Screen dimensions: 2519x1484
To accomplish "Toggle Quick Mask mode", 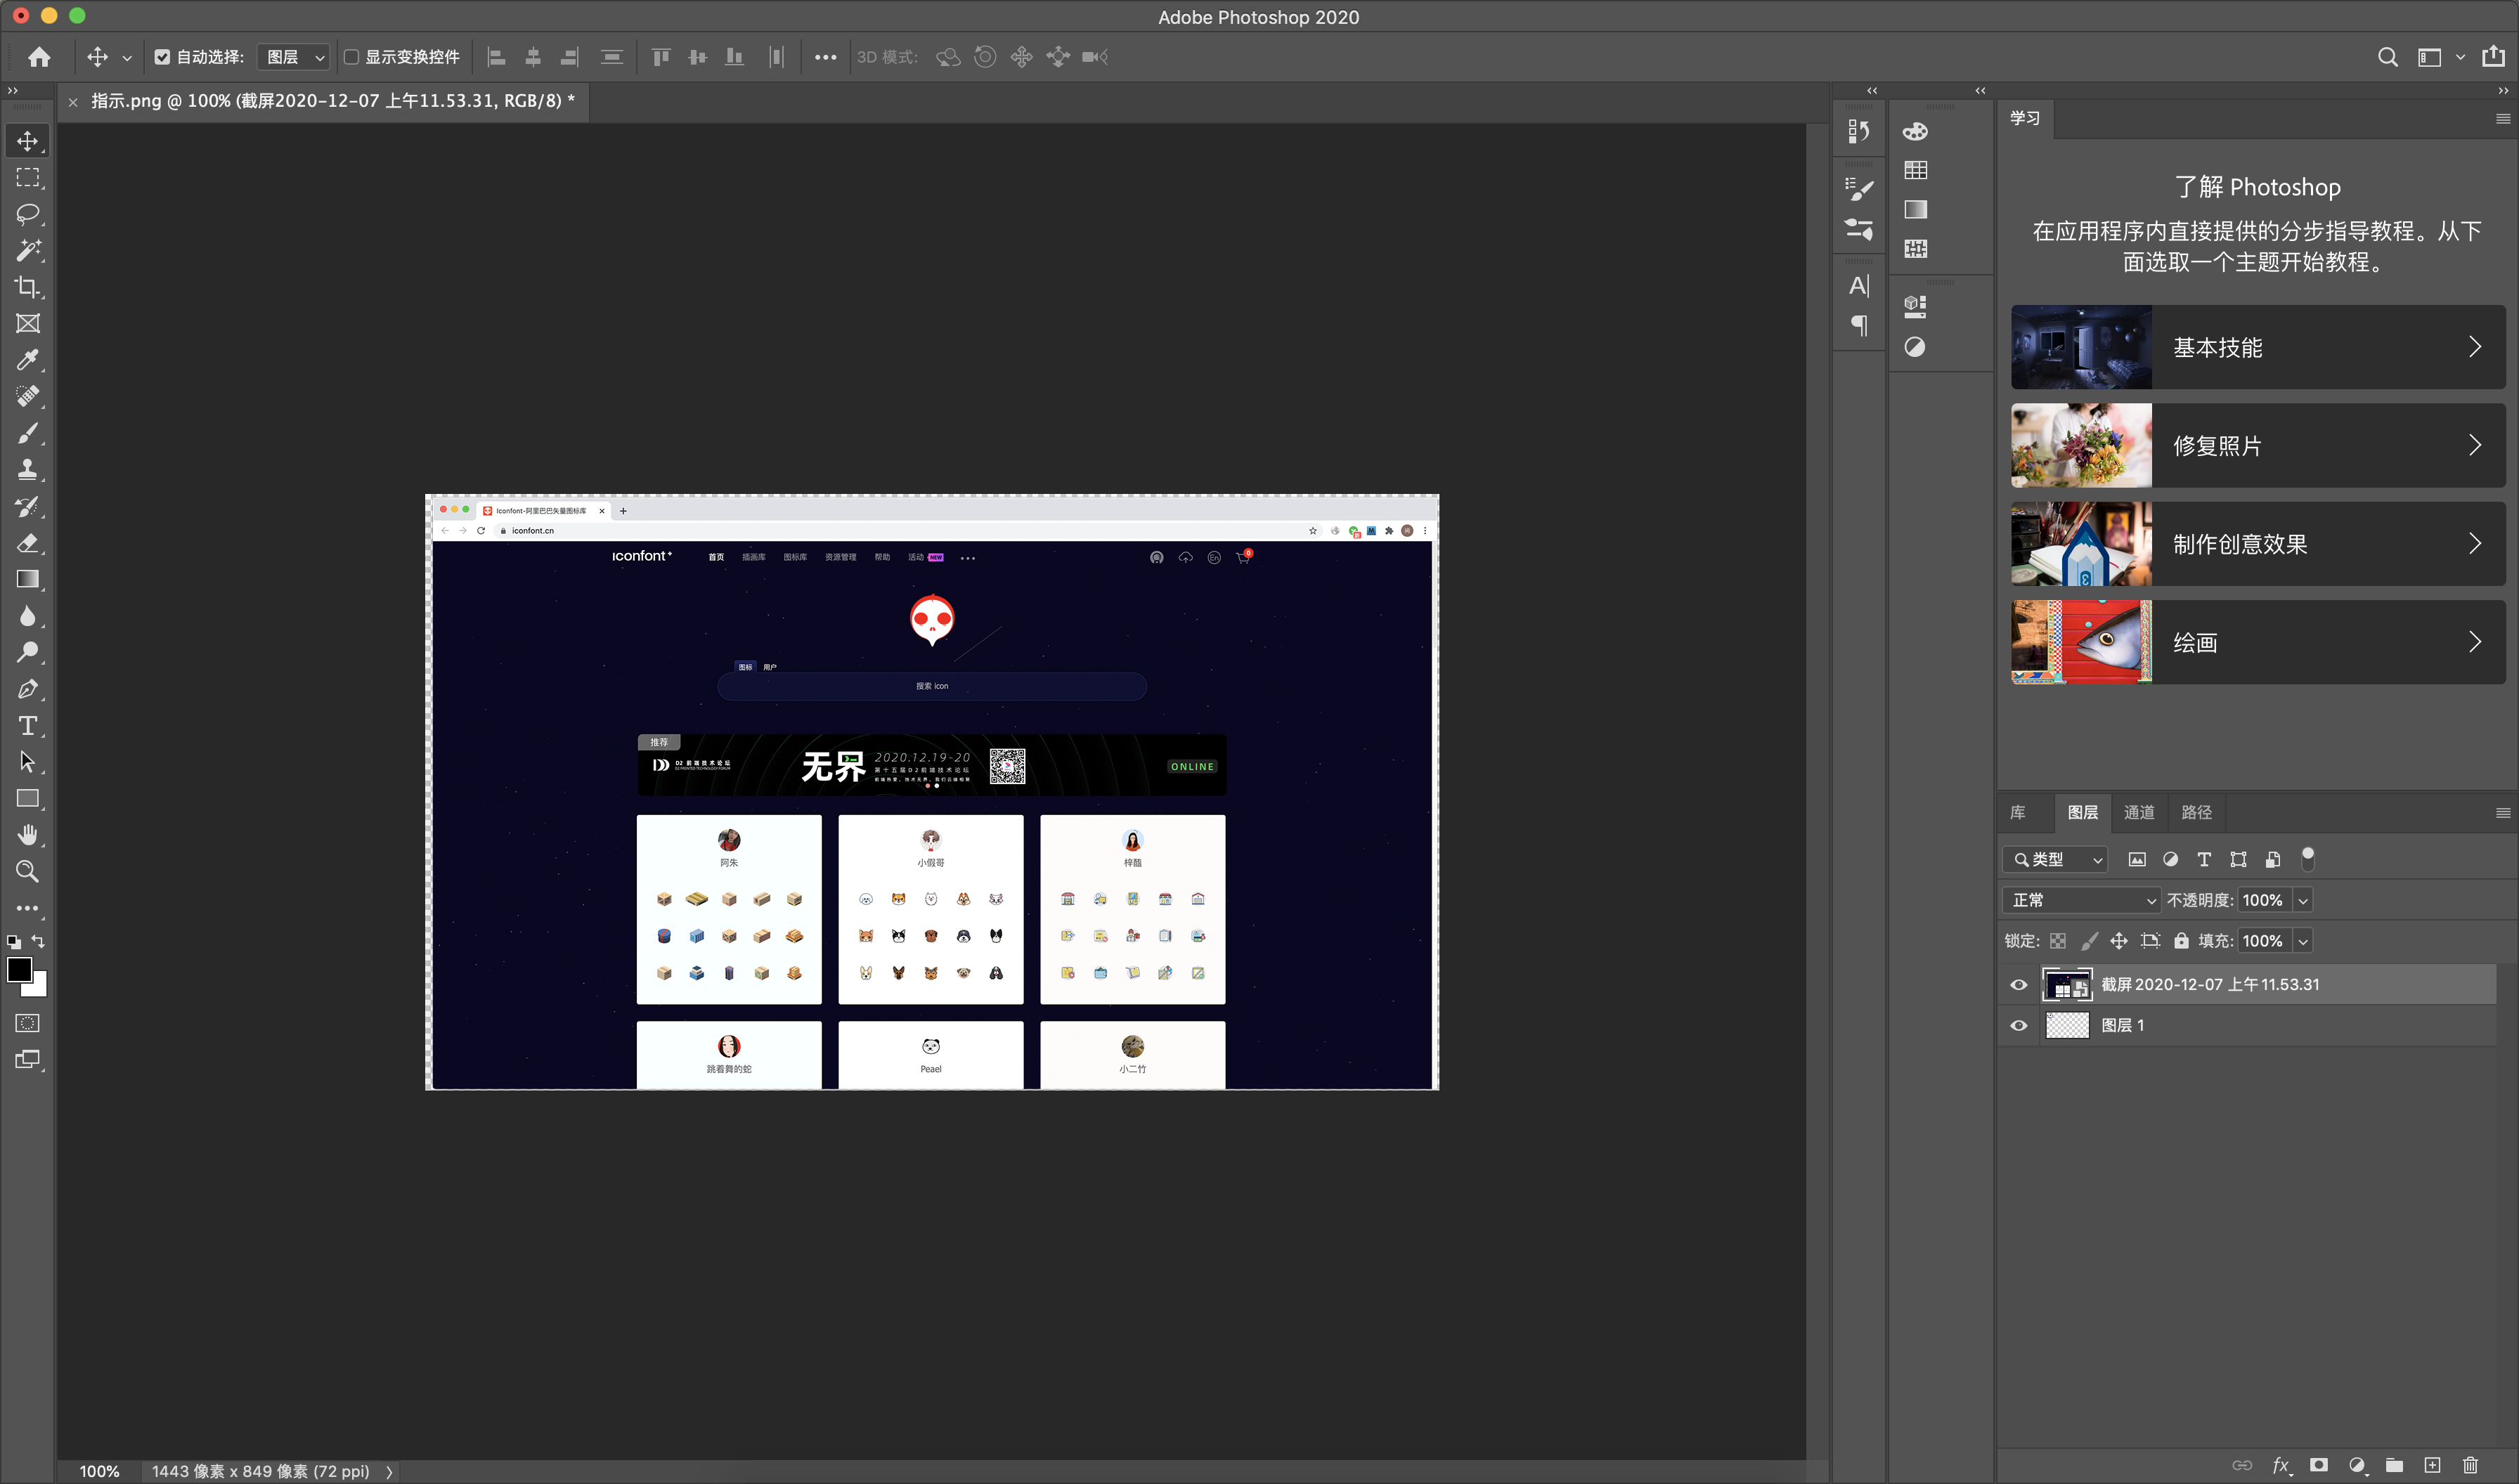I will (x=28, y=1023).
